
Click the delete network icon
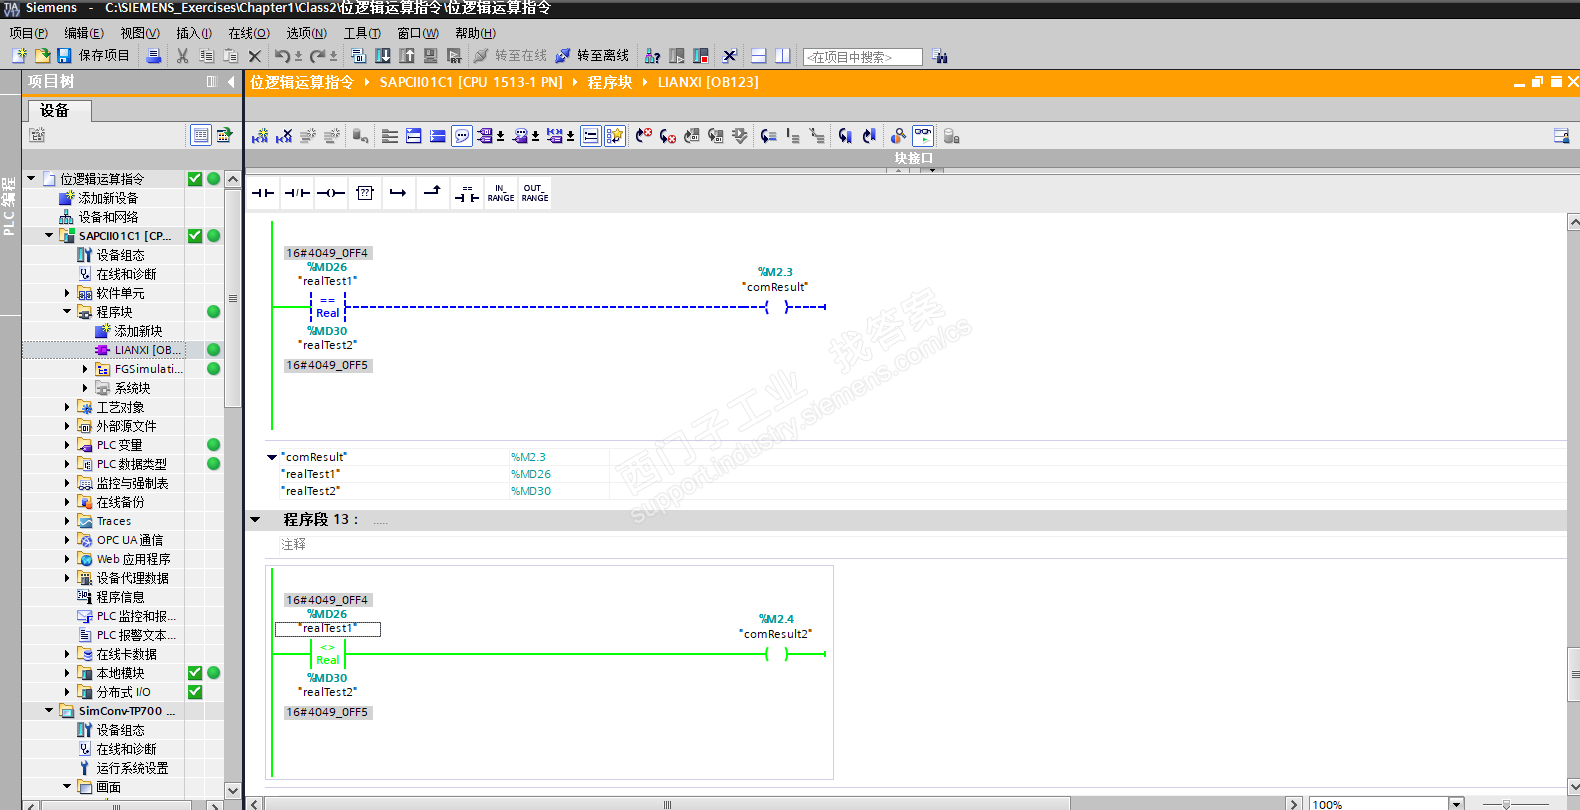tap(284, 136)
